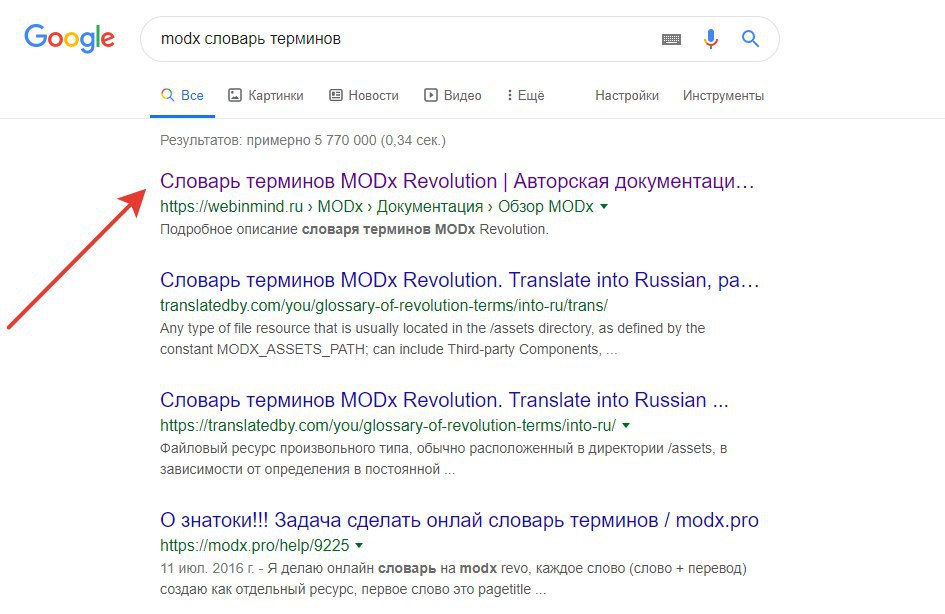Switch to the Все results tab
Viewport: 945px width, 614px height.
pos(183,96)
